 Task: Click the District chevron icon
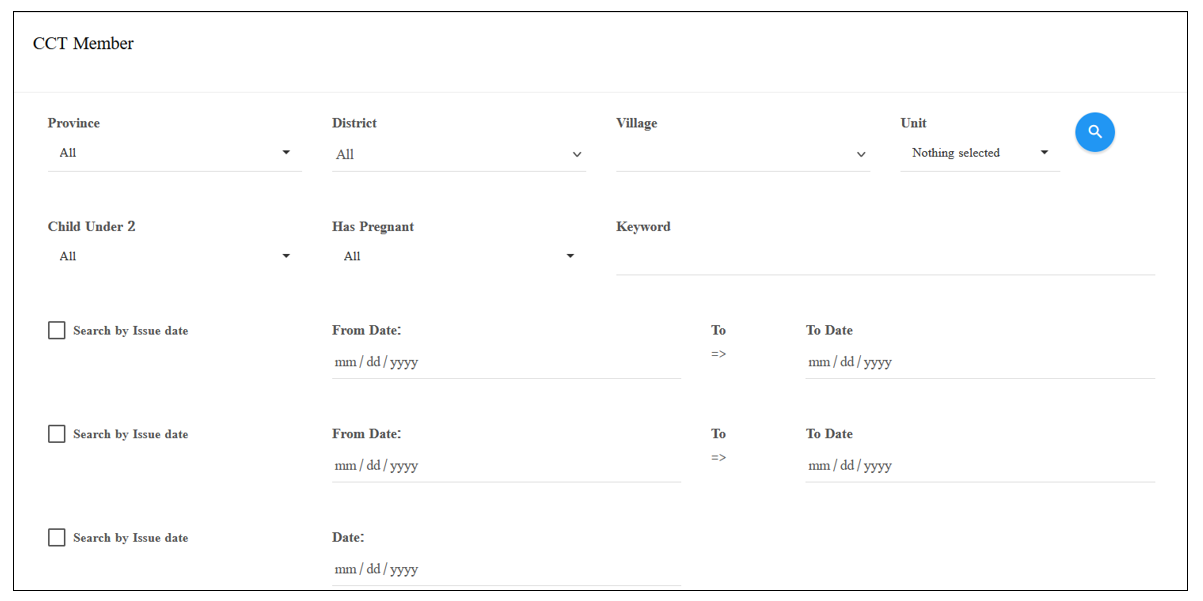pos(577,155)
